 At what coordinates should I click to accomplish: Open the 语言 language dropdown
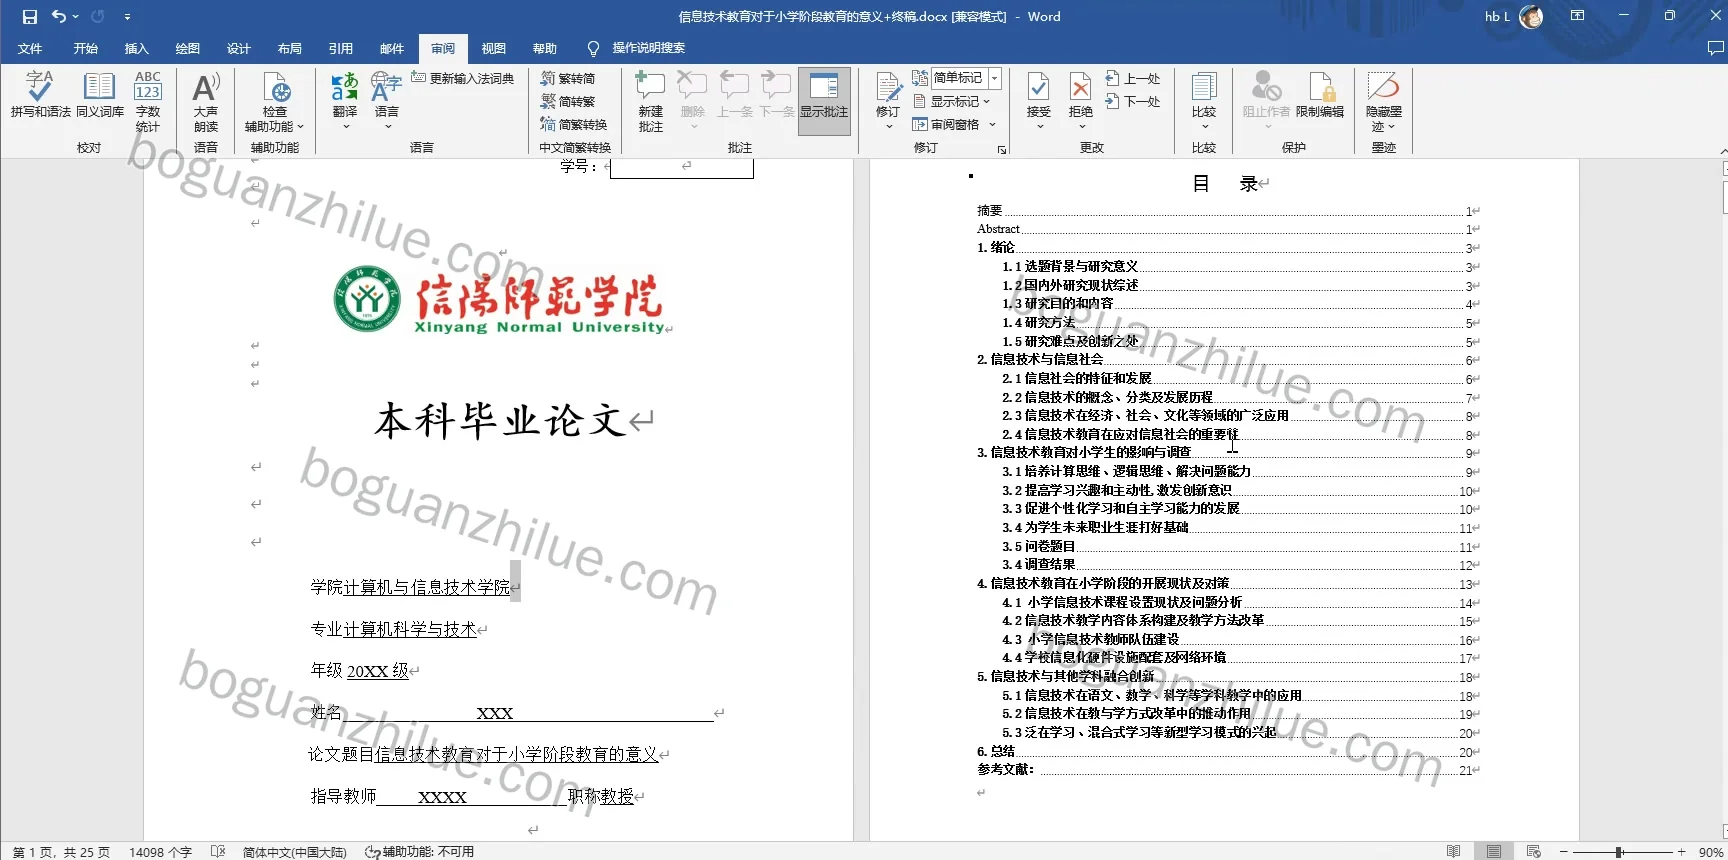tap(387, 101)
